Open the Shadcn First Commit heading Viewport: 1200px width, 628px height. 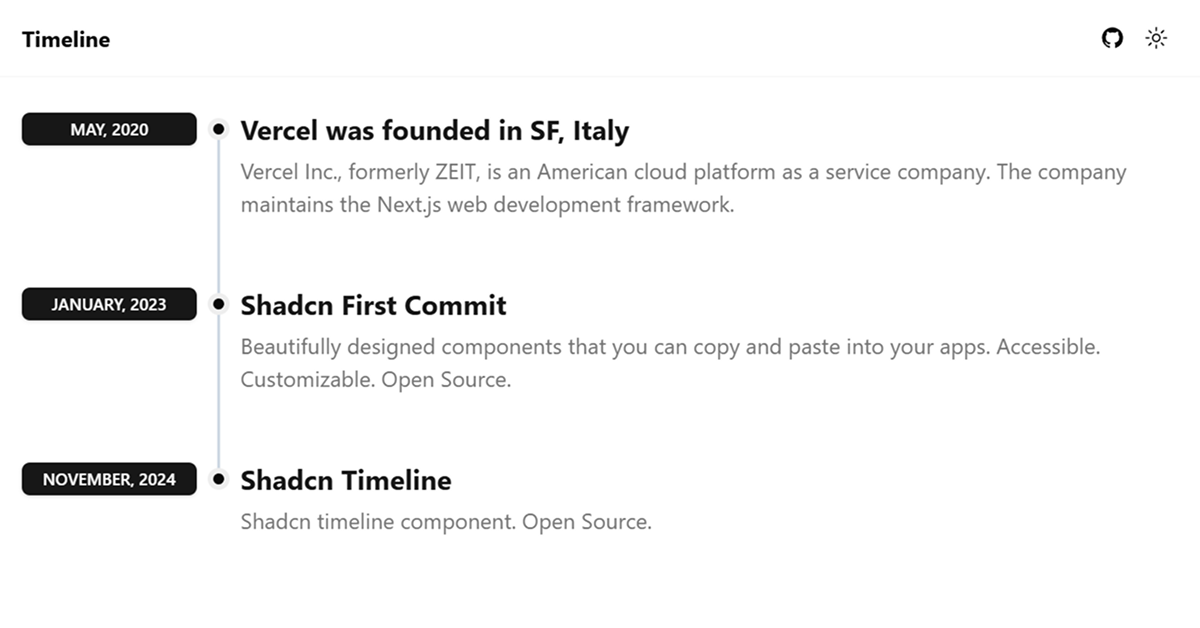click(x=373, y=305)
